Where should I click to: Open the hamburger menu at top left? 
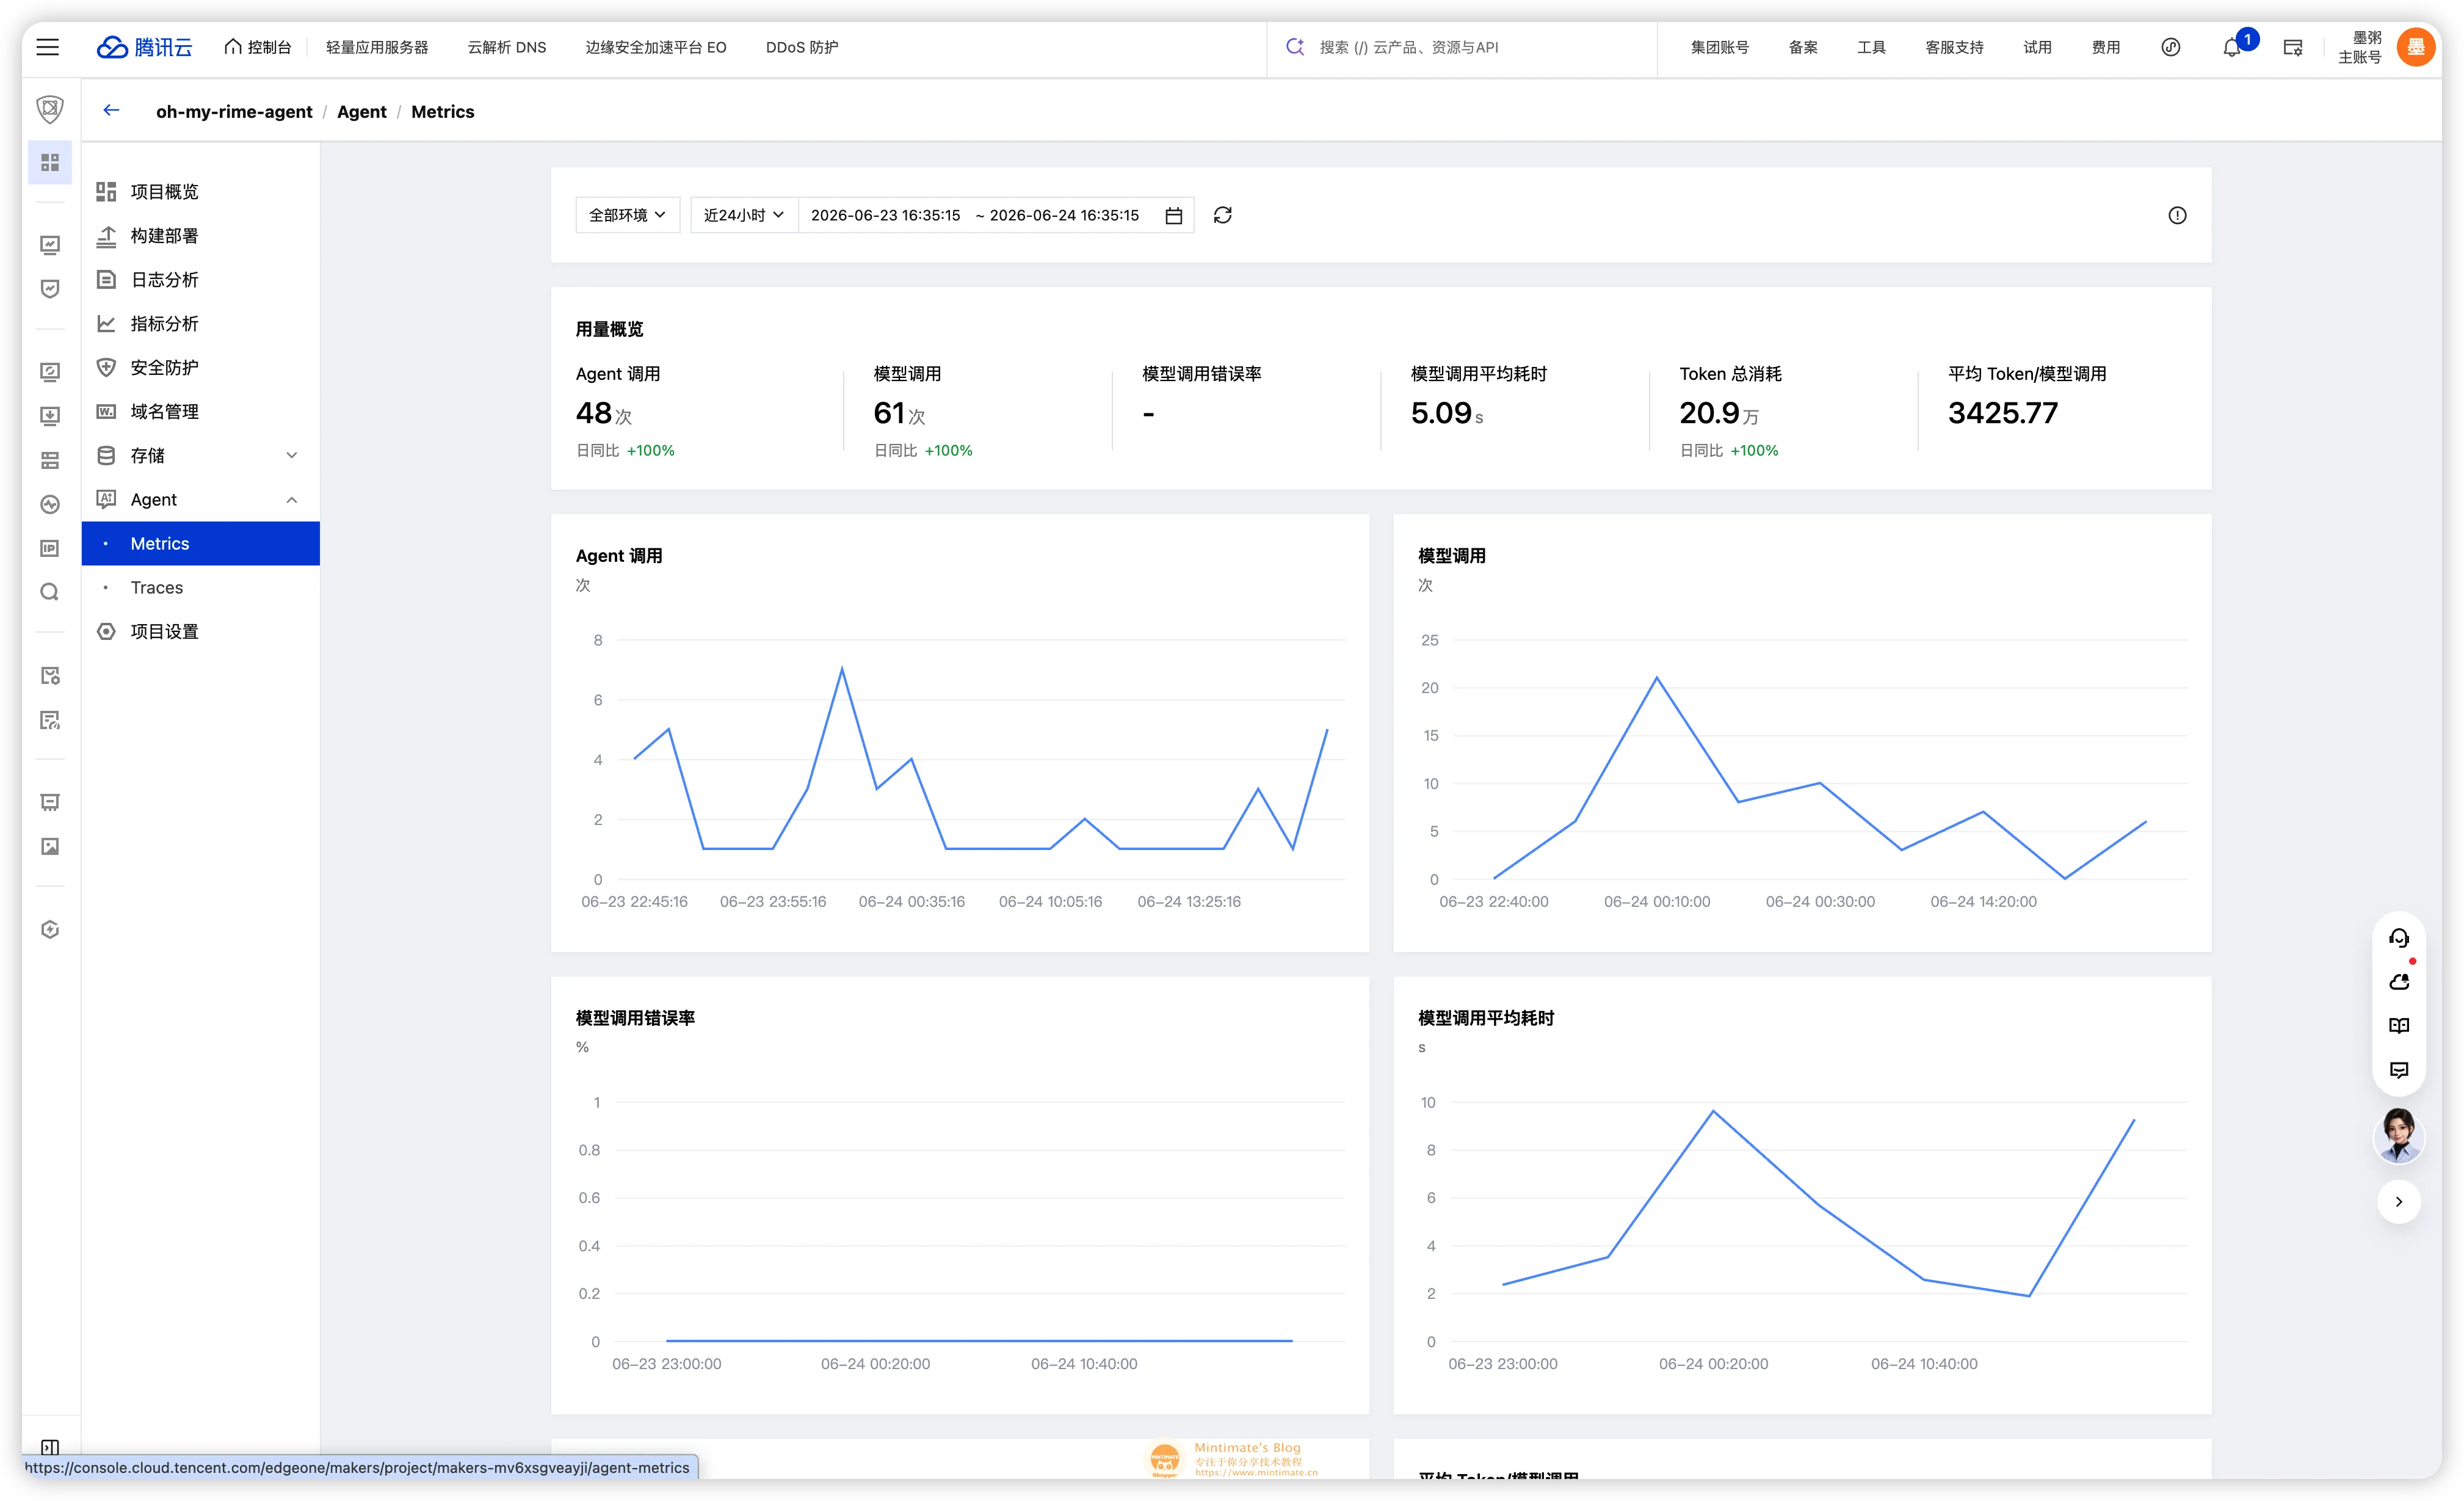(47, 47)
